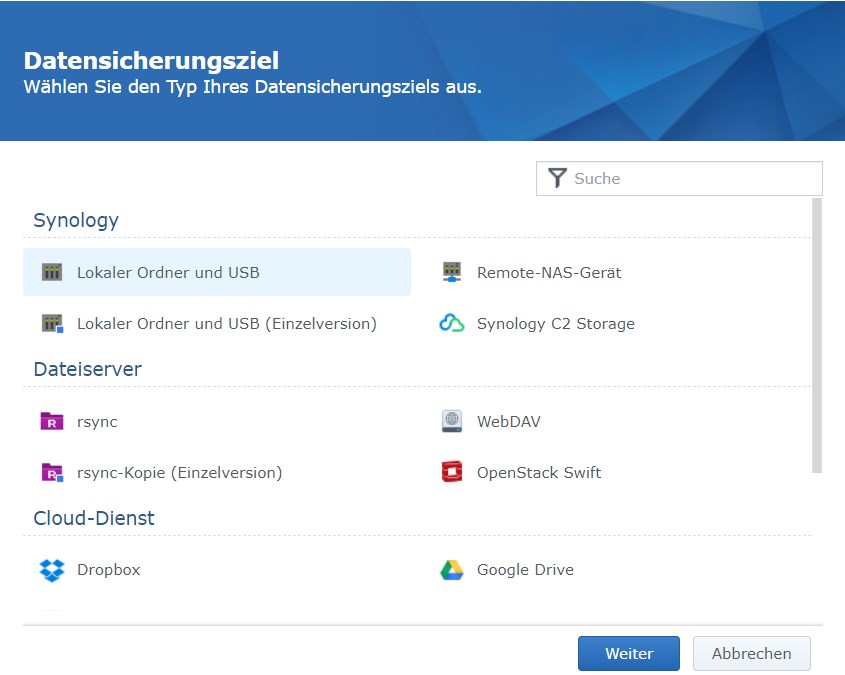Click the OpenStack Swift red icon
The image size is (845, 675).
[452, 472]
